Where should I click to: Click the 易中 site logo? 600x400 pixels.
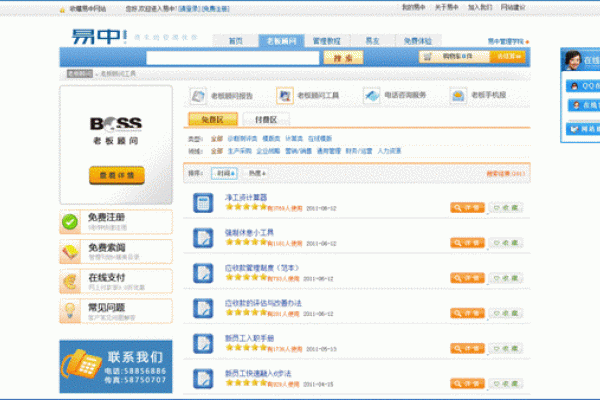point(99,37)
